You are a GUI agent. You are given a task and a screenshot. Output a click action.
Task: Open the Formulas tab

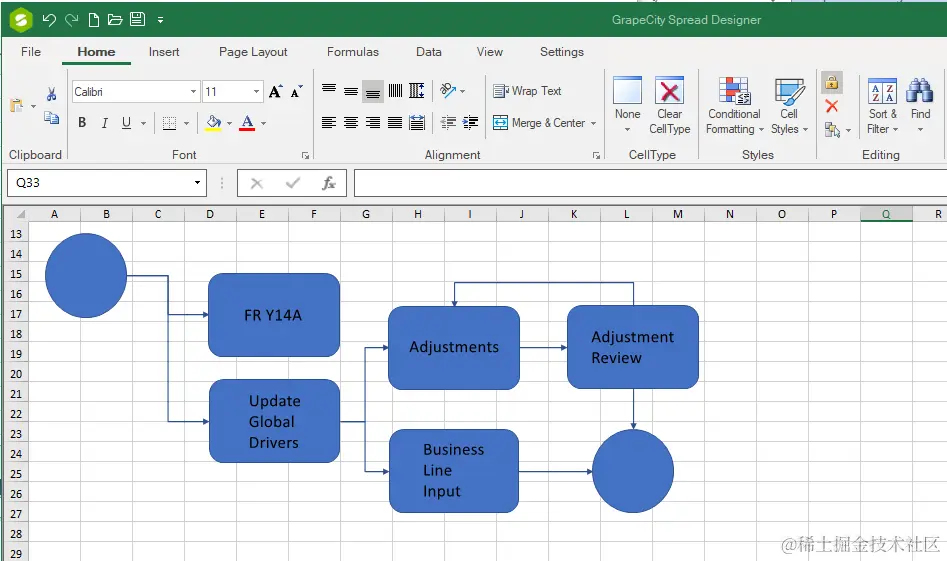353,52
